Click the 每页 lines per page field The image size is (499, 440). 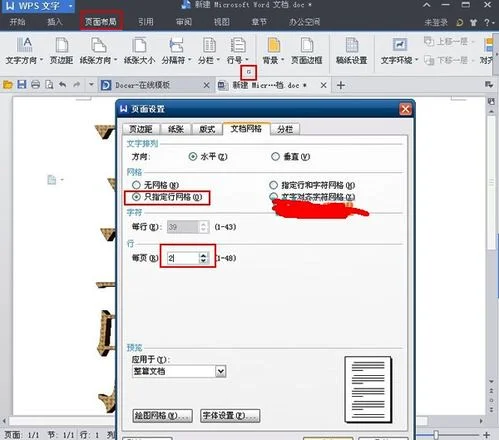pyautogui.click(x=183, y=258)
